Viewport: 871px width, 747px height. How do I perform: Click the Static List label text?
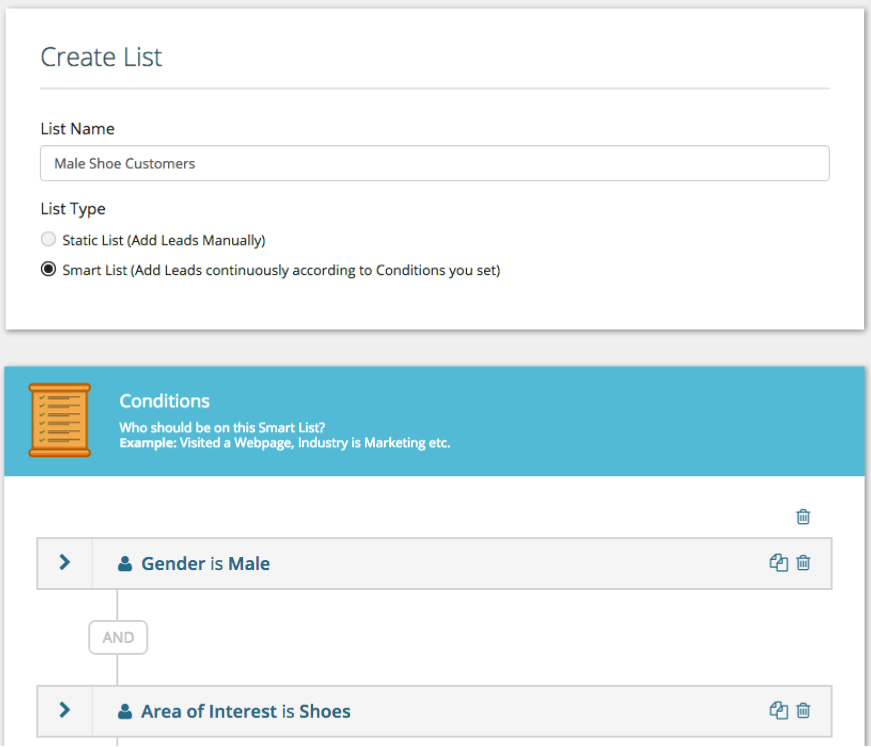[x=164, y=240]
